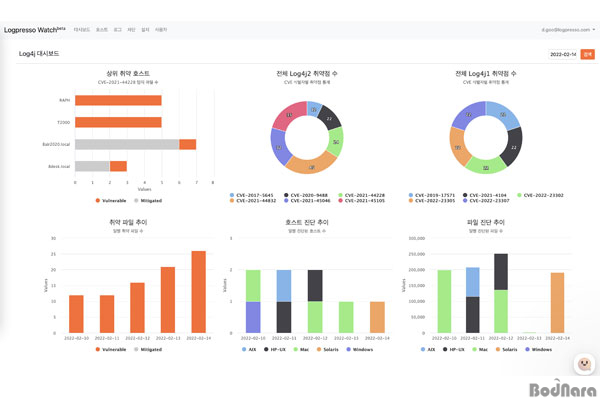600x400 pixels.
Task: Click the 2022-02-14 date input field
Action: point(563,54)
